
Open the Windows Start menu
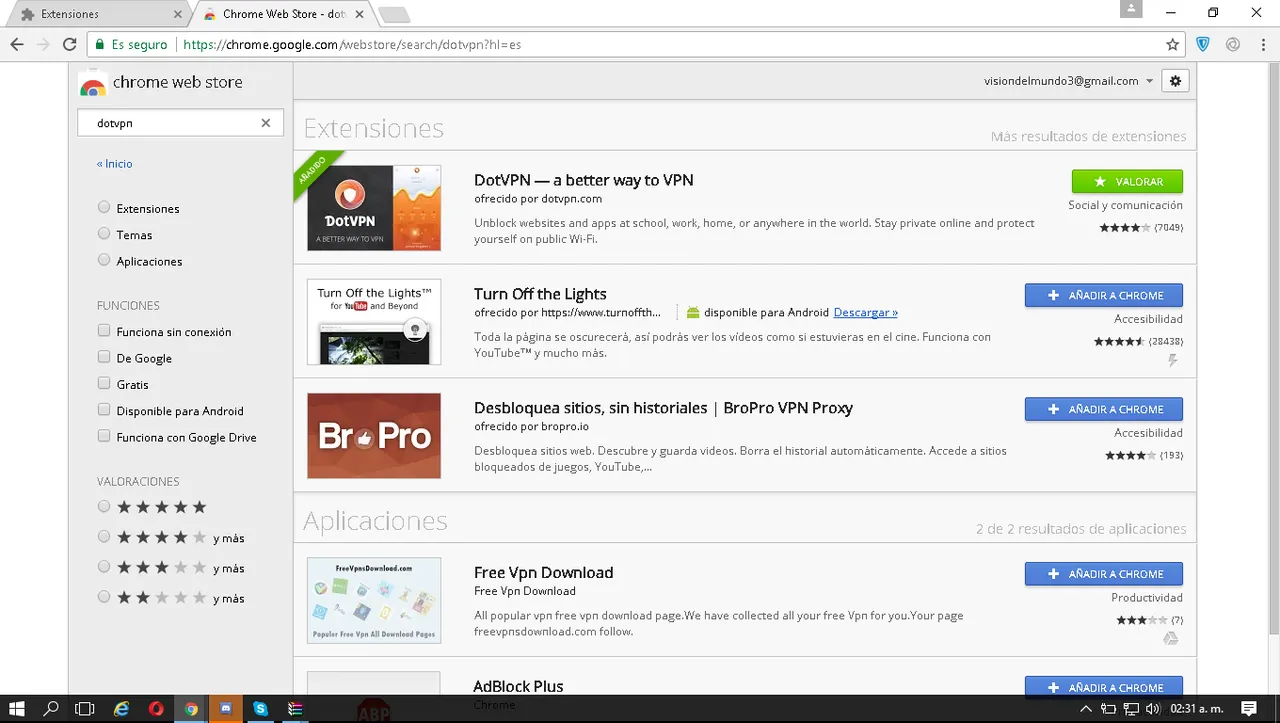point(17,709)
